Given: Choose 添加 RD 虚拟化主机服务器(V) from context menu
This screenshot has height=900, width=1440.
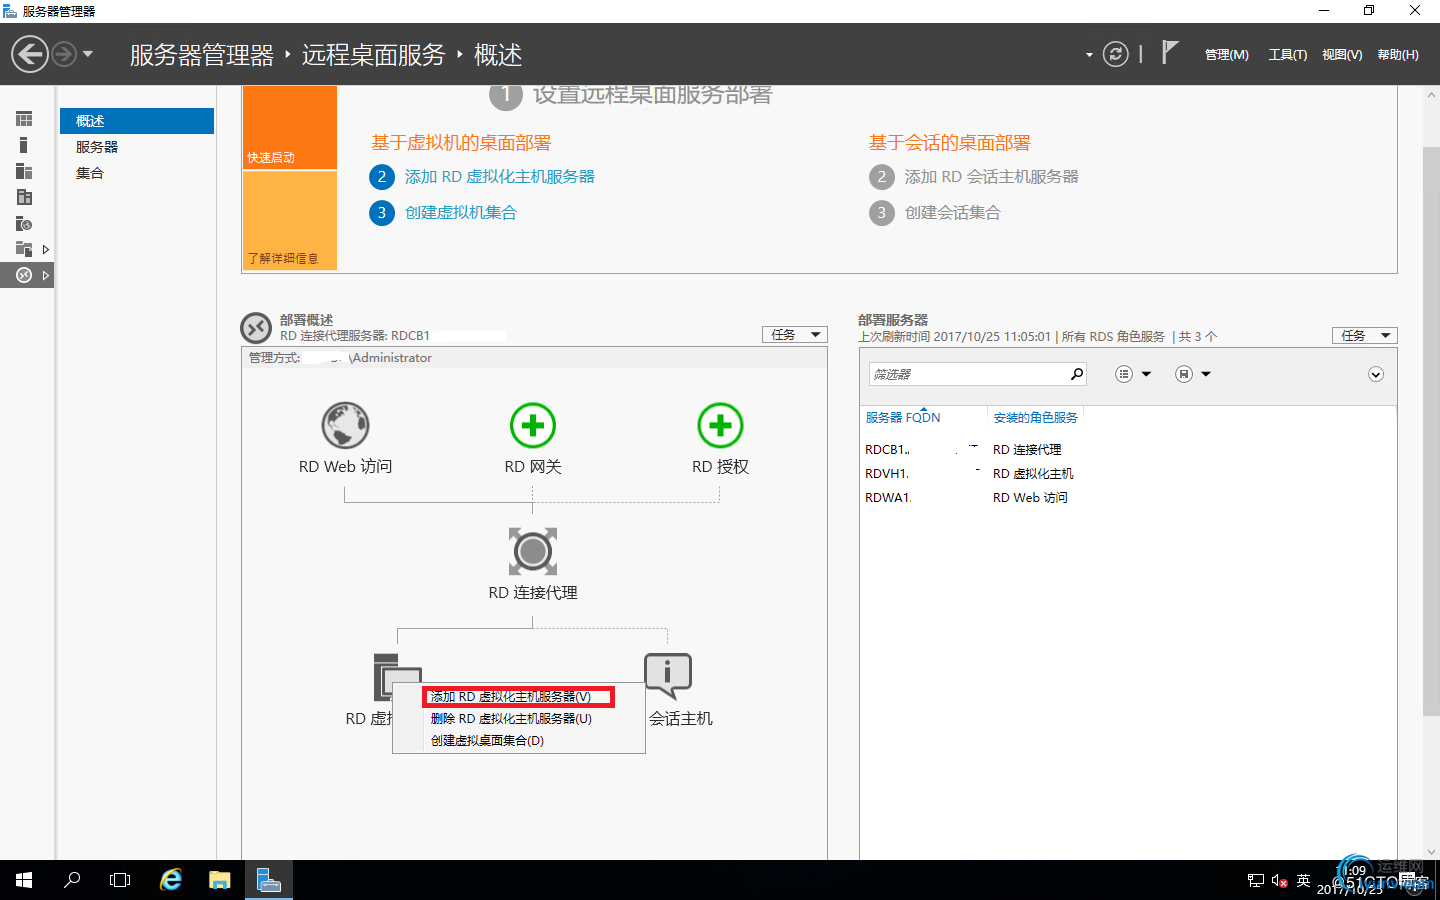Looking at the screenshot, I should (518, 697).
